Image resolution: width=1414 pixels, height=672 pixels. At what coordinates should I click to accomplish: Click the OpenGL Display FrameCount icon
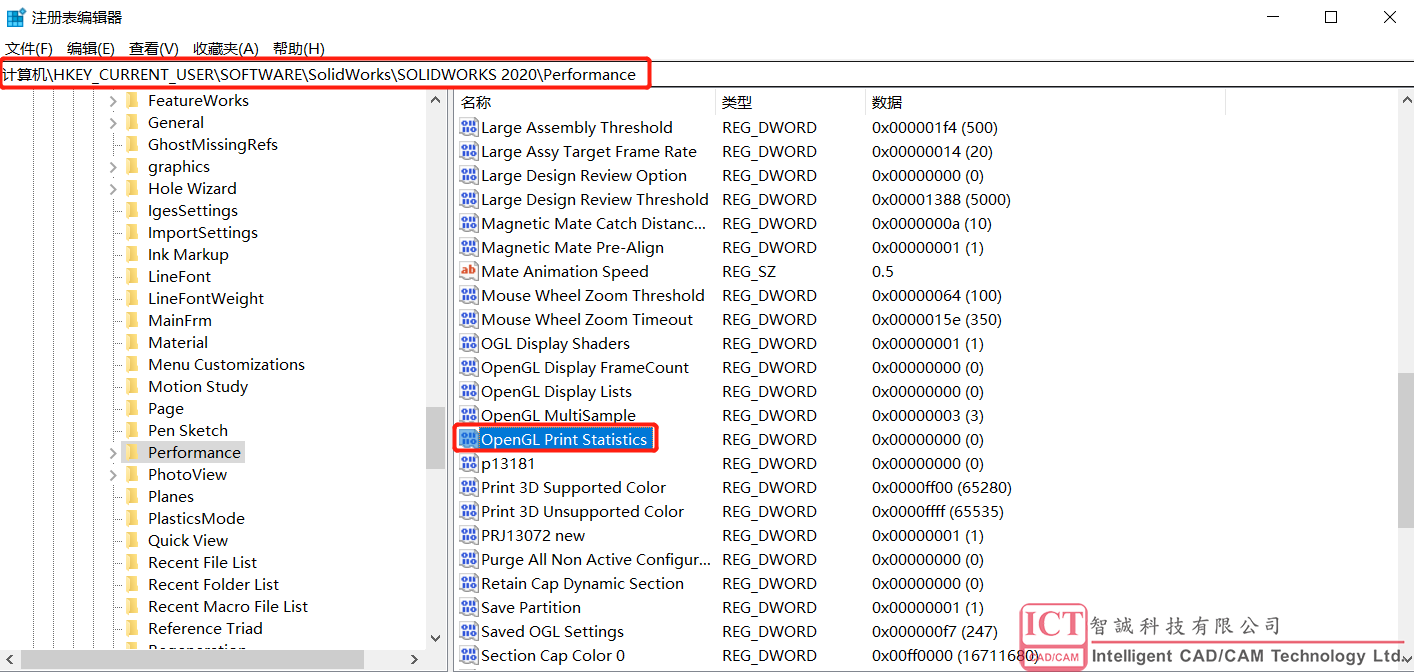coord(469,367)
